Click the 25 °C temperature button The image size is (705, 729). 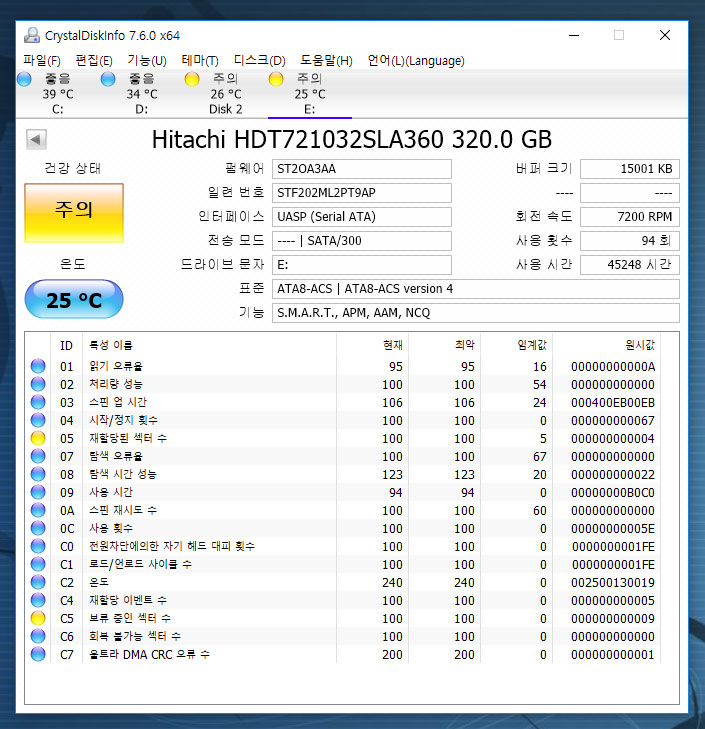click(x=74, y=299)
